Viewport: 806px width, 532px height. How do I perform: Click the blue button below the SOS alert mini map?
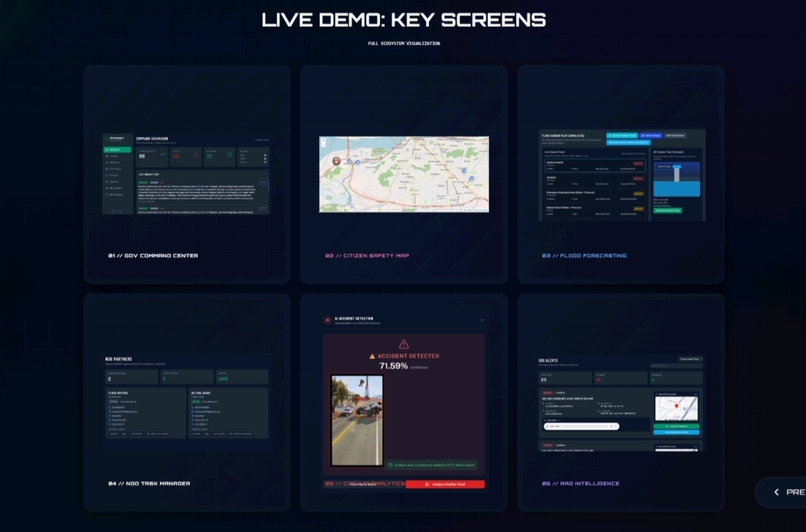[676, 432]
